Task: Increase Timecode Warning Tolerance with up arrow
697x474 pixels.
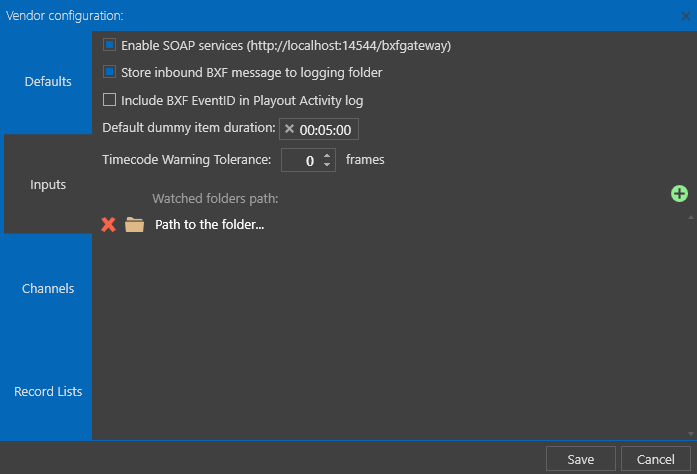Action: (x=327, y=156)
